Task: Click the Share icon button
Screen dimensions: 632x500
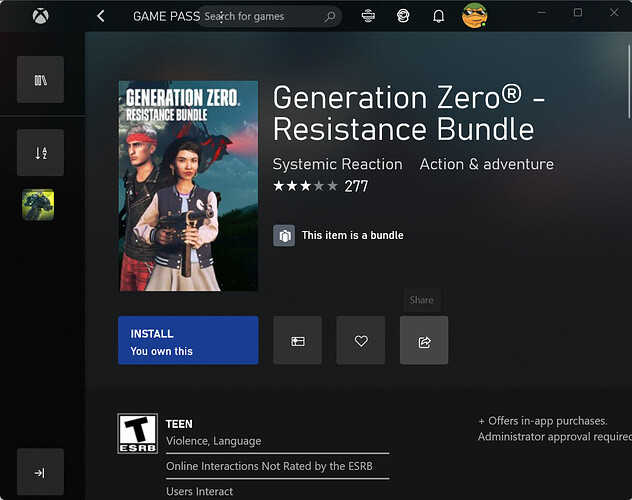Action: (424, 340)
